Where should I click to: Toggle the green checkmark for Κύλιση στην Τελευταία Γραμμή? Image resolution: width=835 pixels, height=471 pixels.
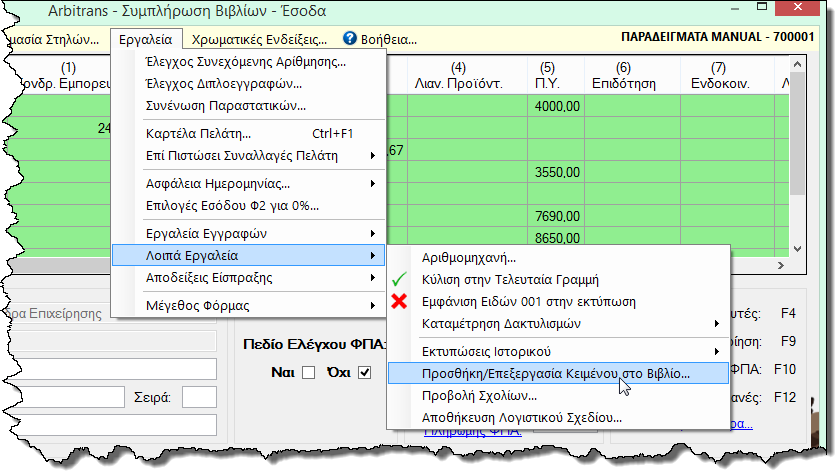399,279
